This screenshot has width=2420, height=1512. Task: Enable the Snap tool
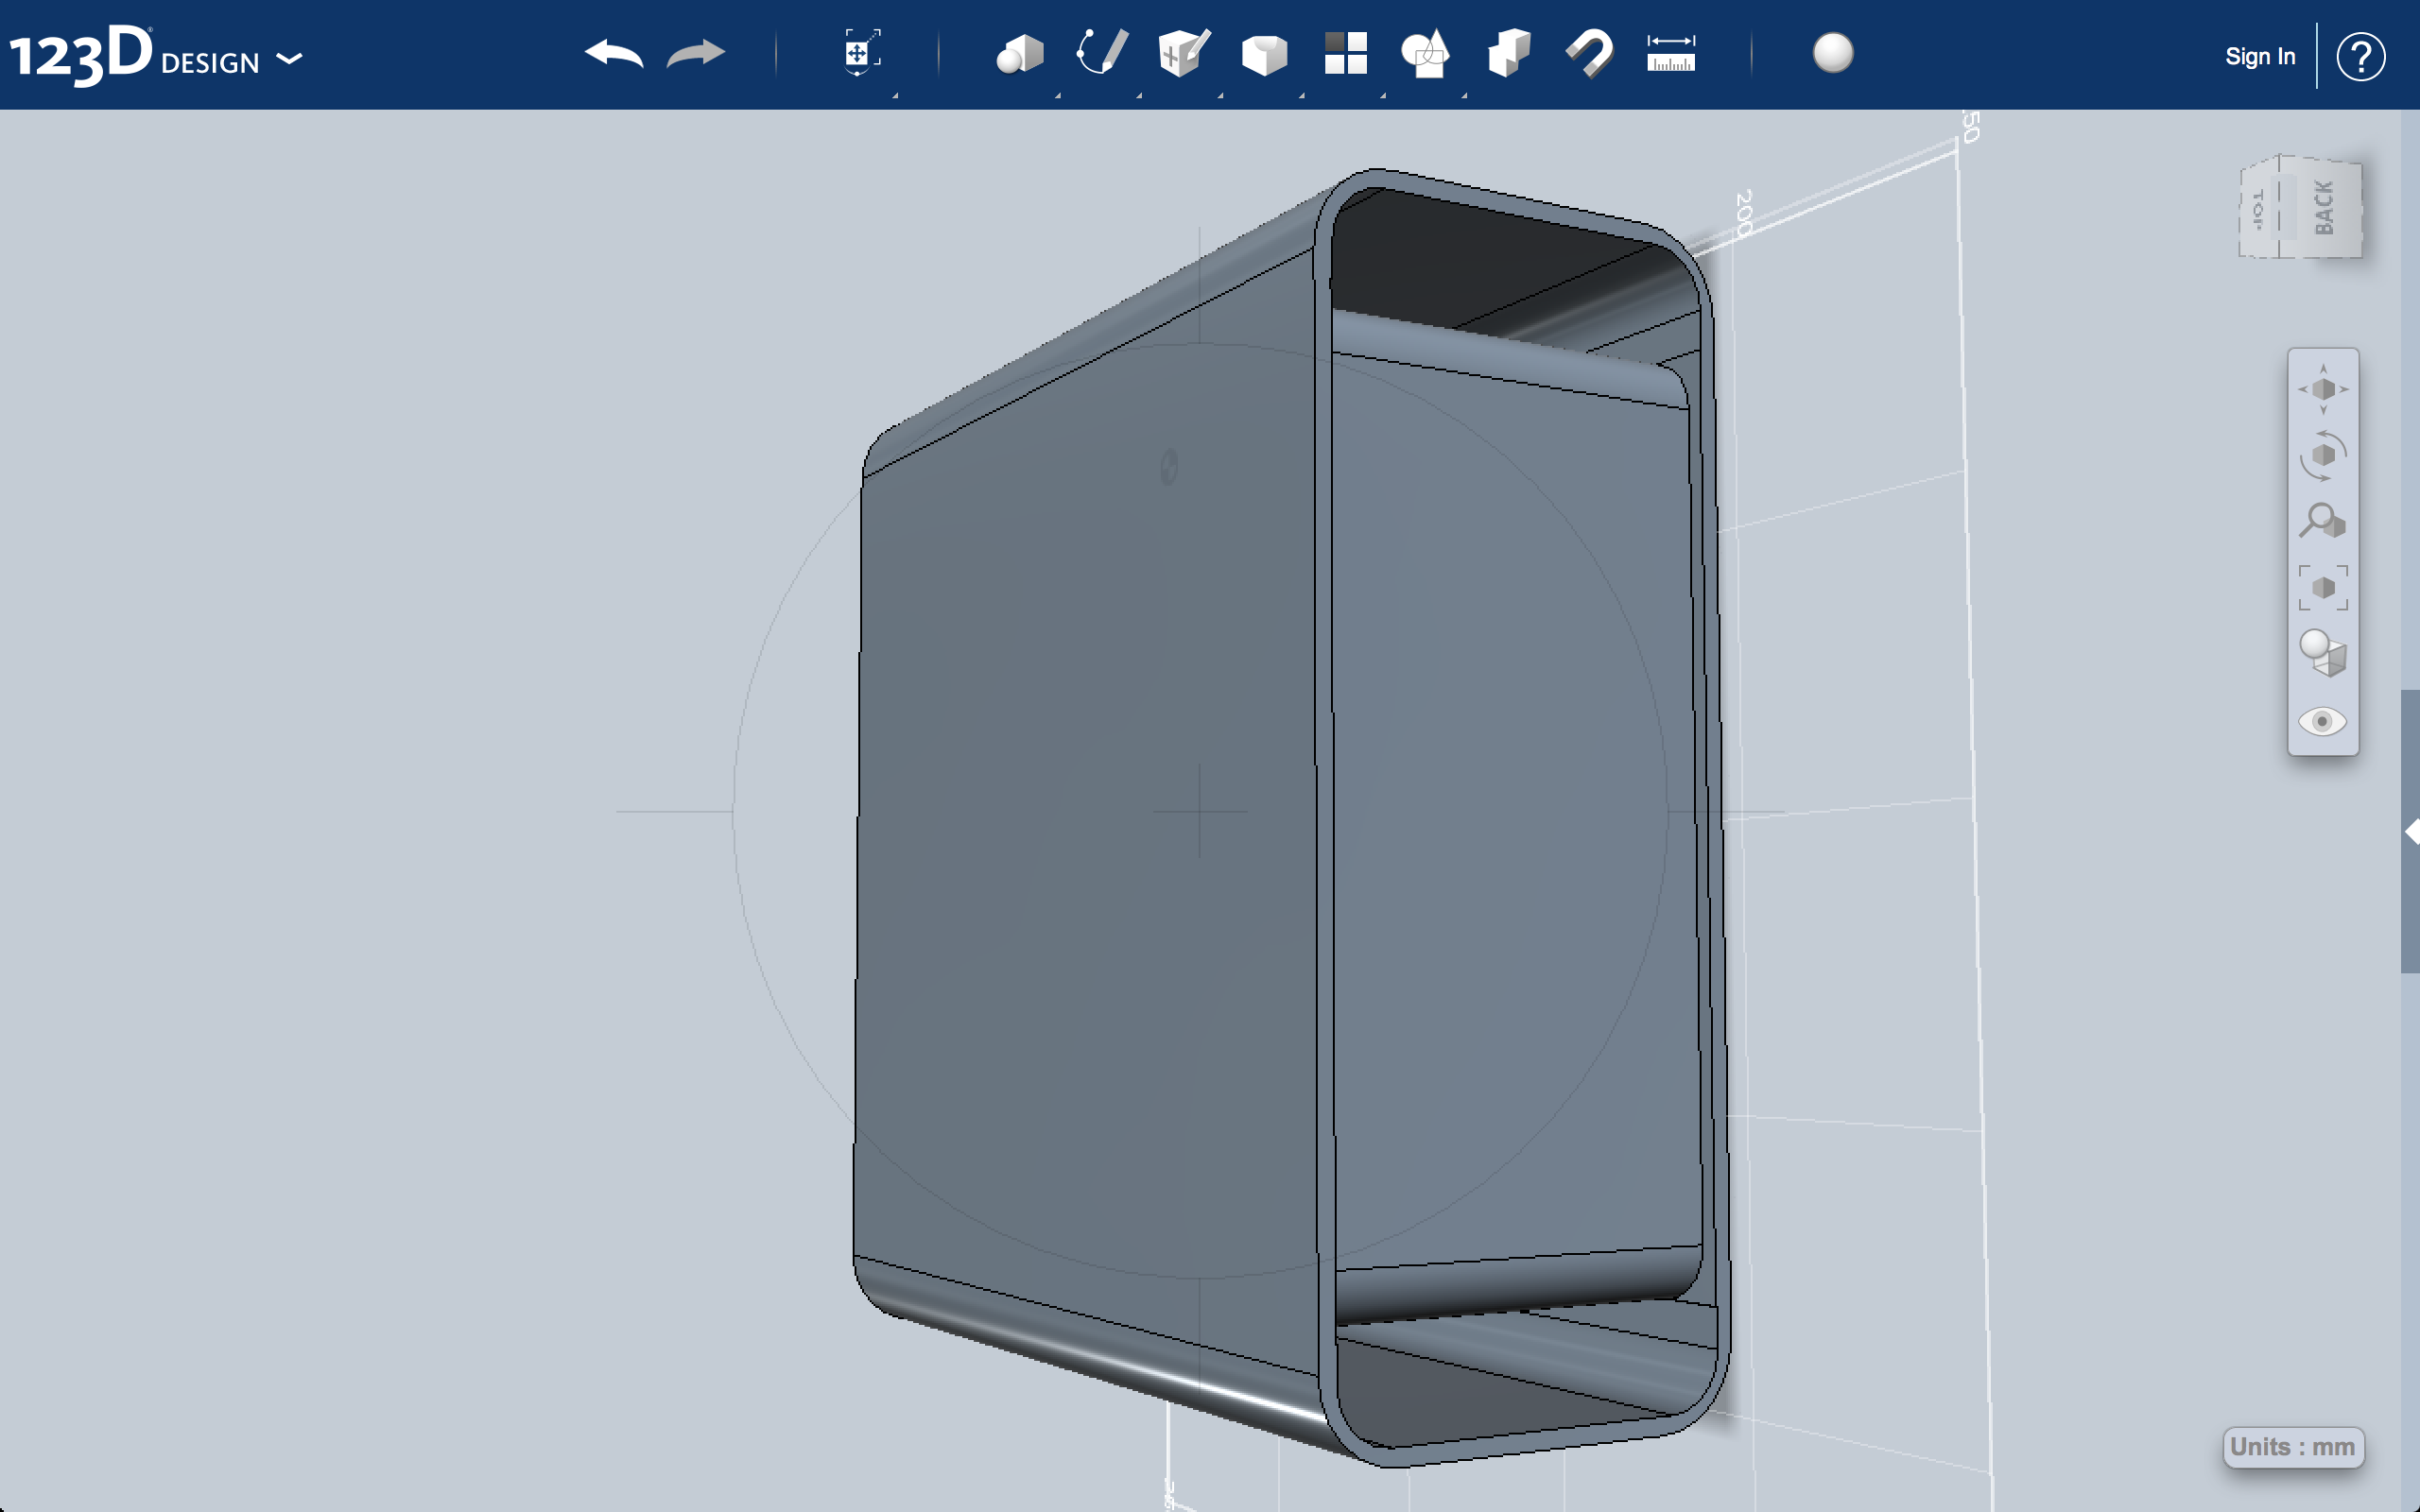tap(1590, 55)
